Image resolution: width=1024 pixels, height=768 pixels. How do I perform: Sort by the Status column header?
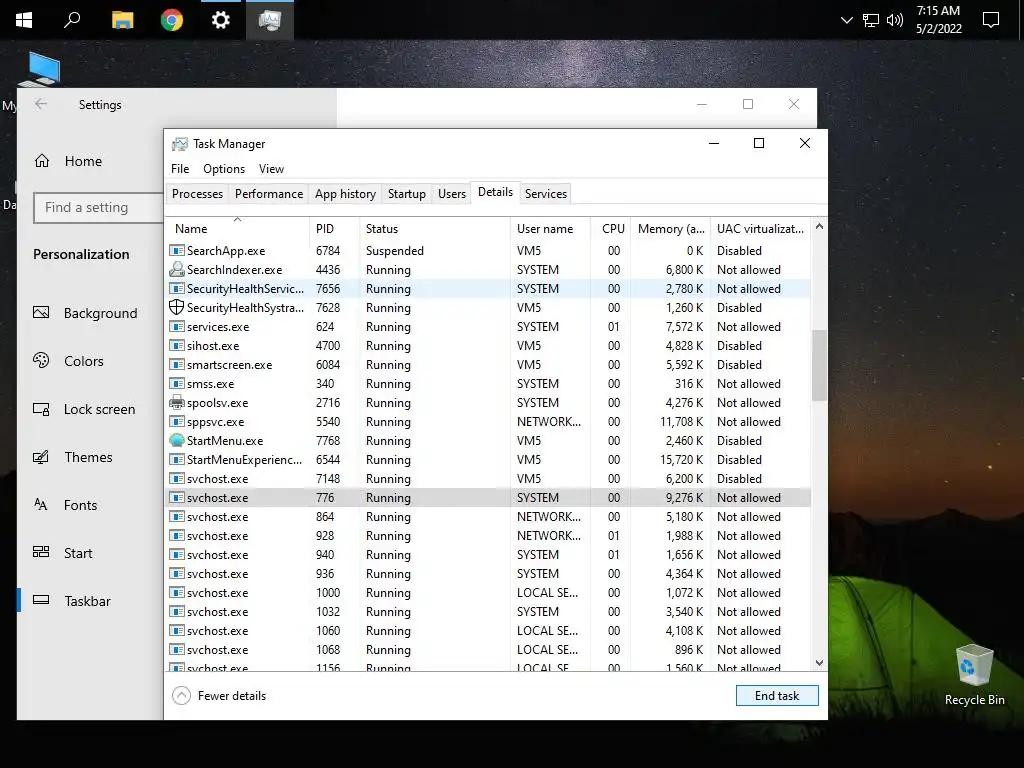[434, 229]
